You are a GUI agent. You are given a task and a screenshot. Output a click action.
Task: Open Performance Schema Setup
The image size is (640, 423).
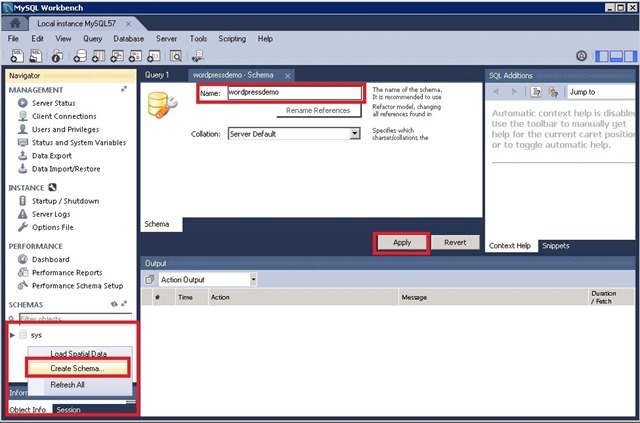[x=77, y=285]
